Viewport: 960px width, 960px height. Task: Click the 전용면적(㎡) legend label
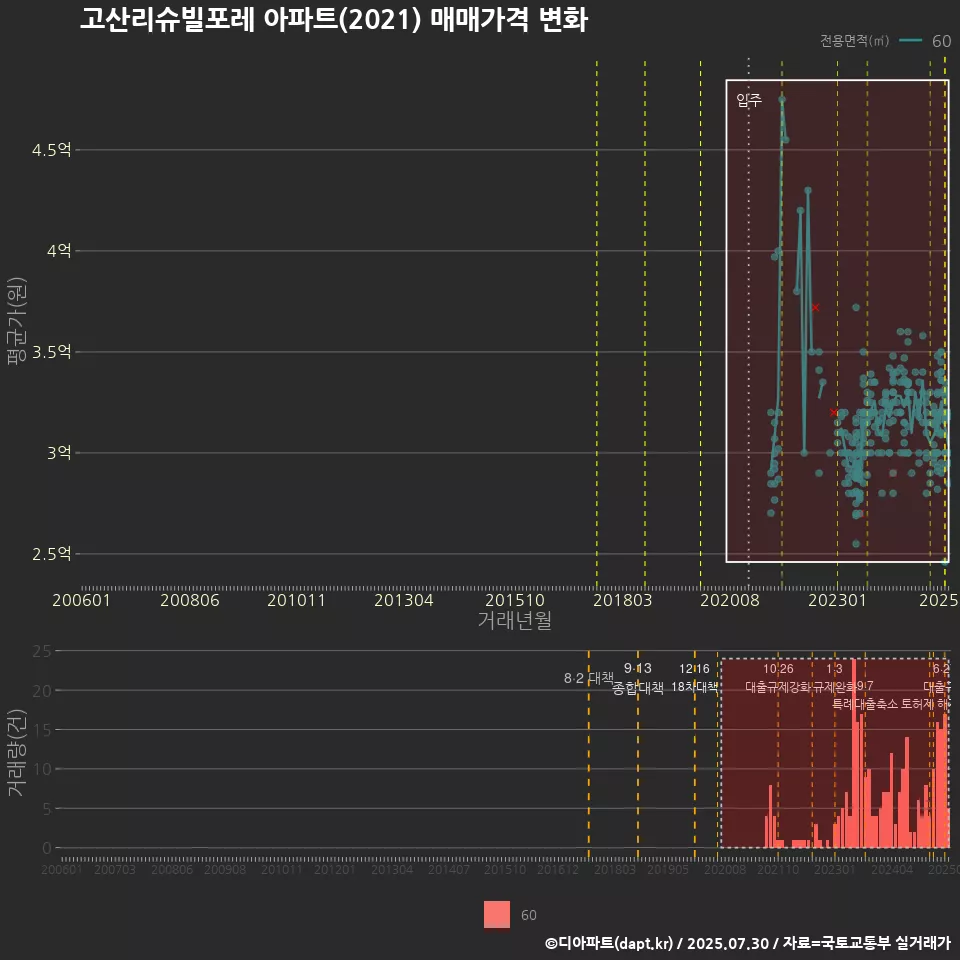[854, 41]
